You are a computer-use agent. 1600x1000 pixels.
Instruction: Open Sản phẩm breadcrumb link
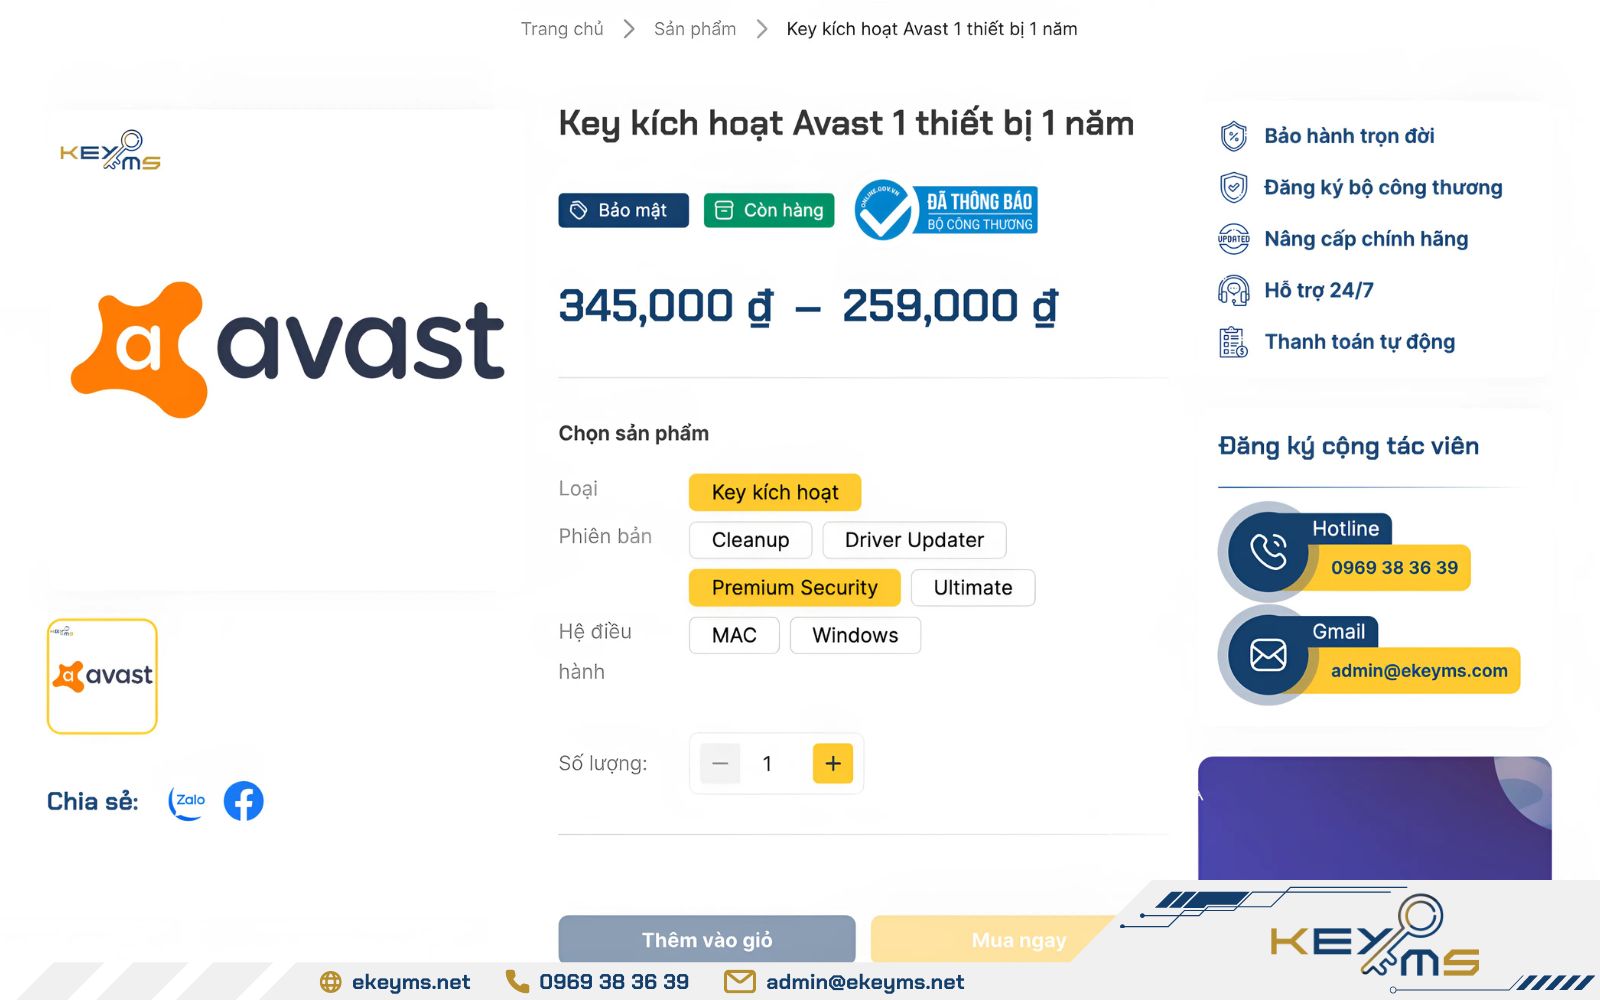[695, 29]
